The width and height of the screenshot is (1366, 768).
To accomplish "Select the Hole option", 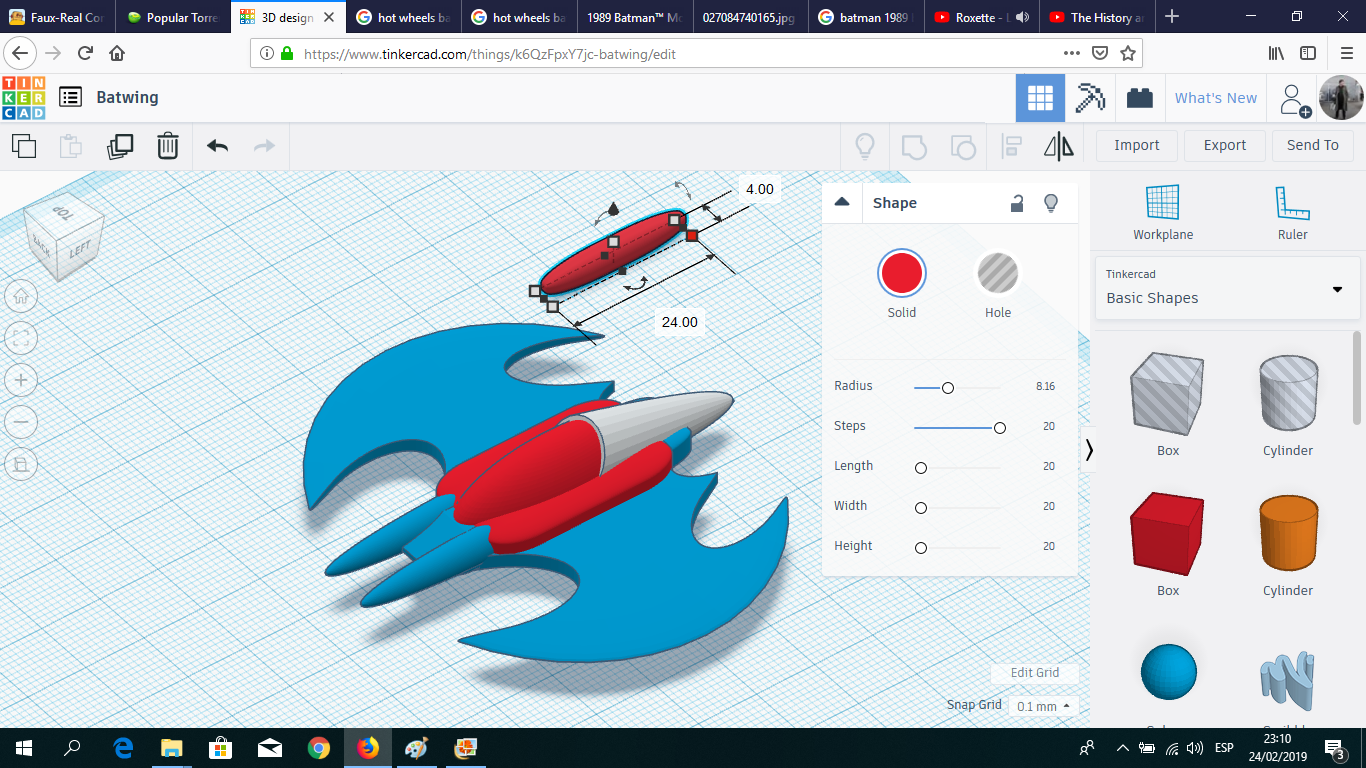I will (x=998, y=273).
